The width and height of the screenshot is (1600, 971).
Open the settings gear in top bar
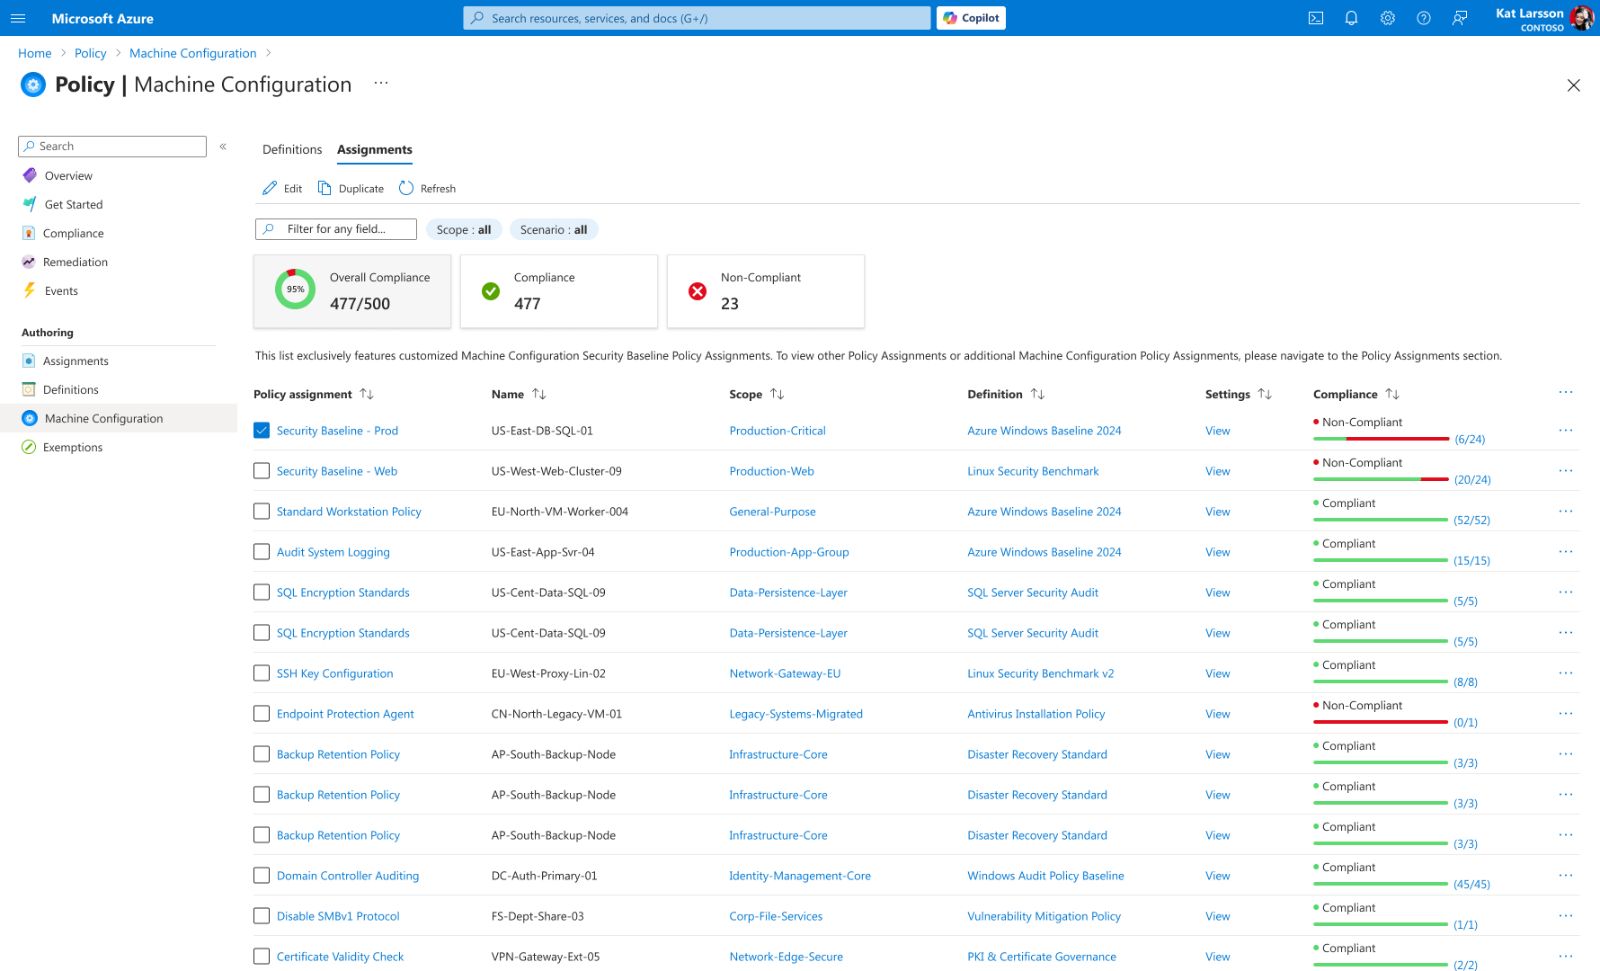1387,18
